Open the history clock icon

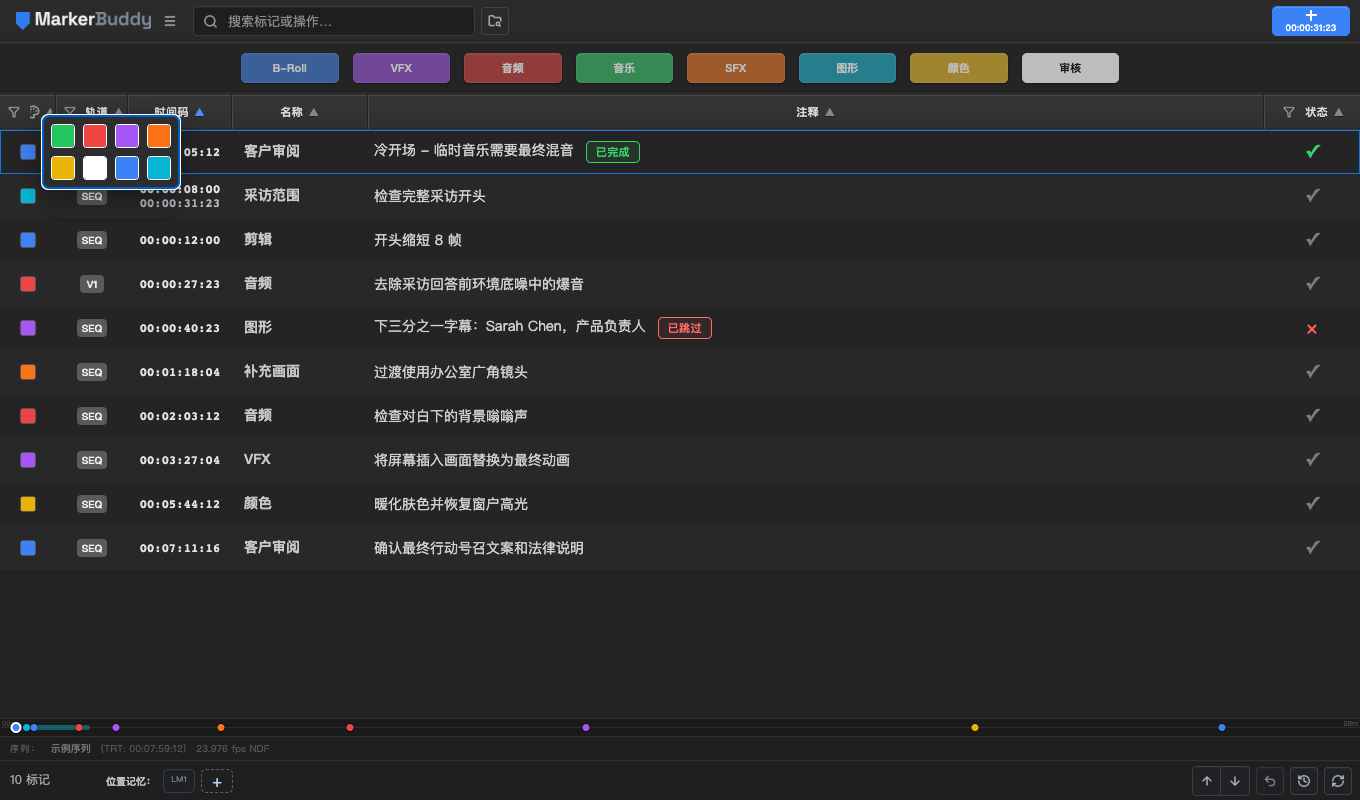click(1304, 781)
